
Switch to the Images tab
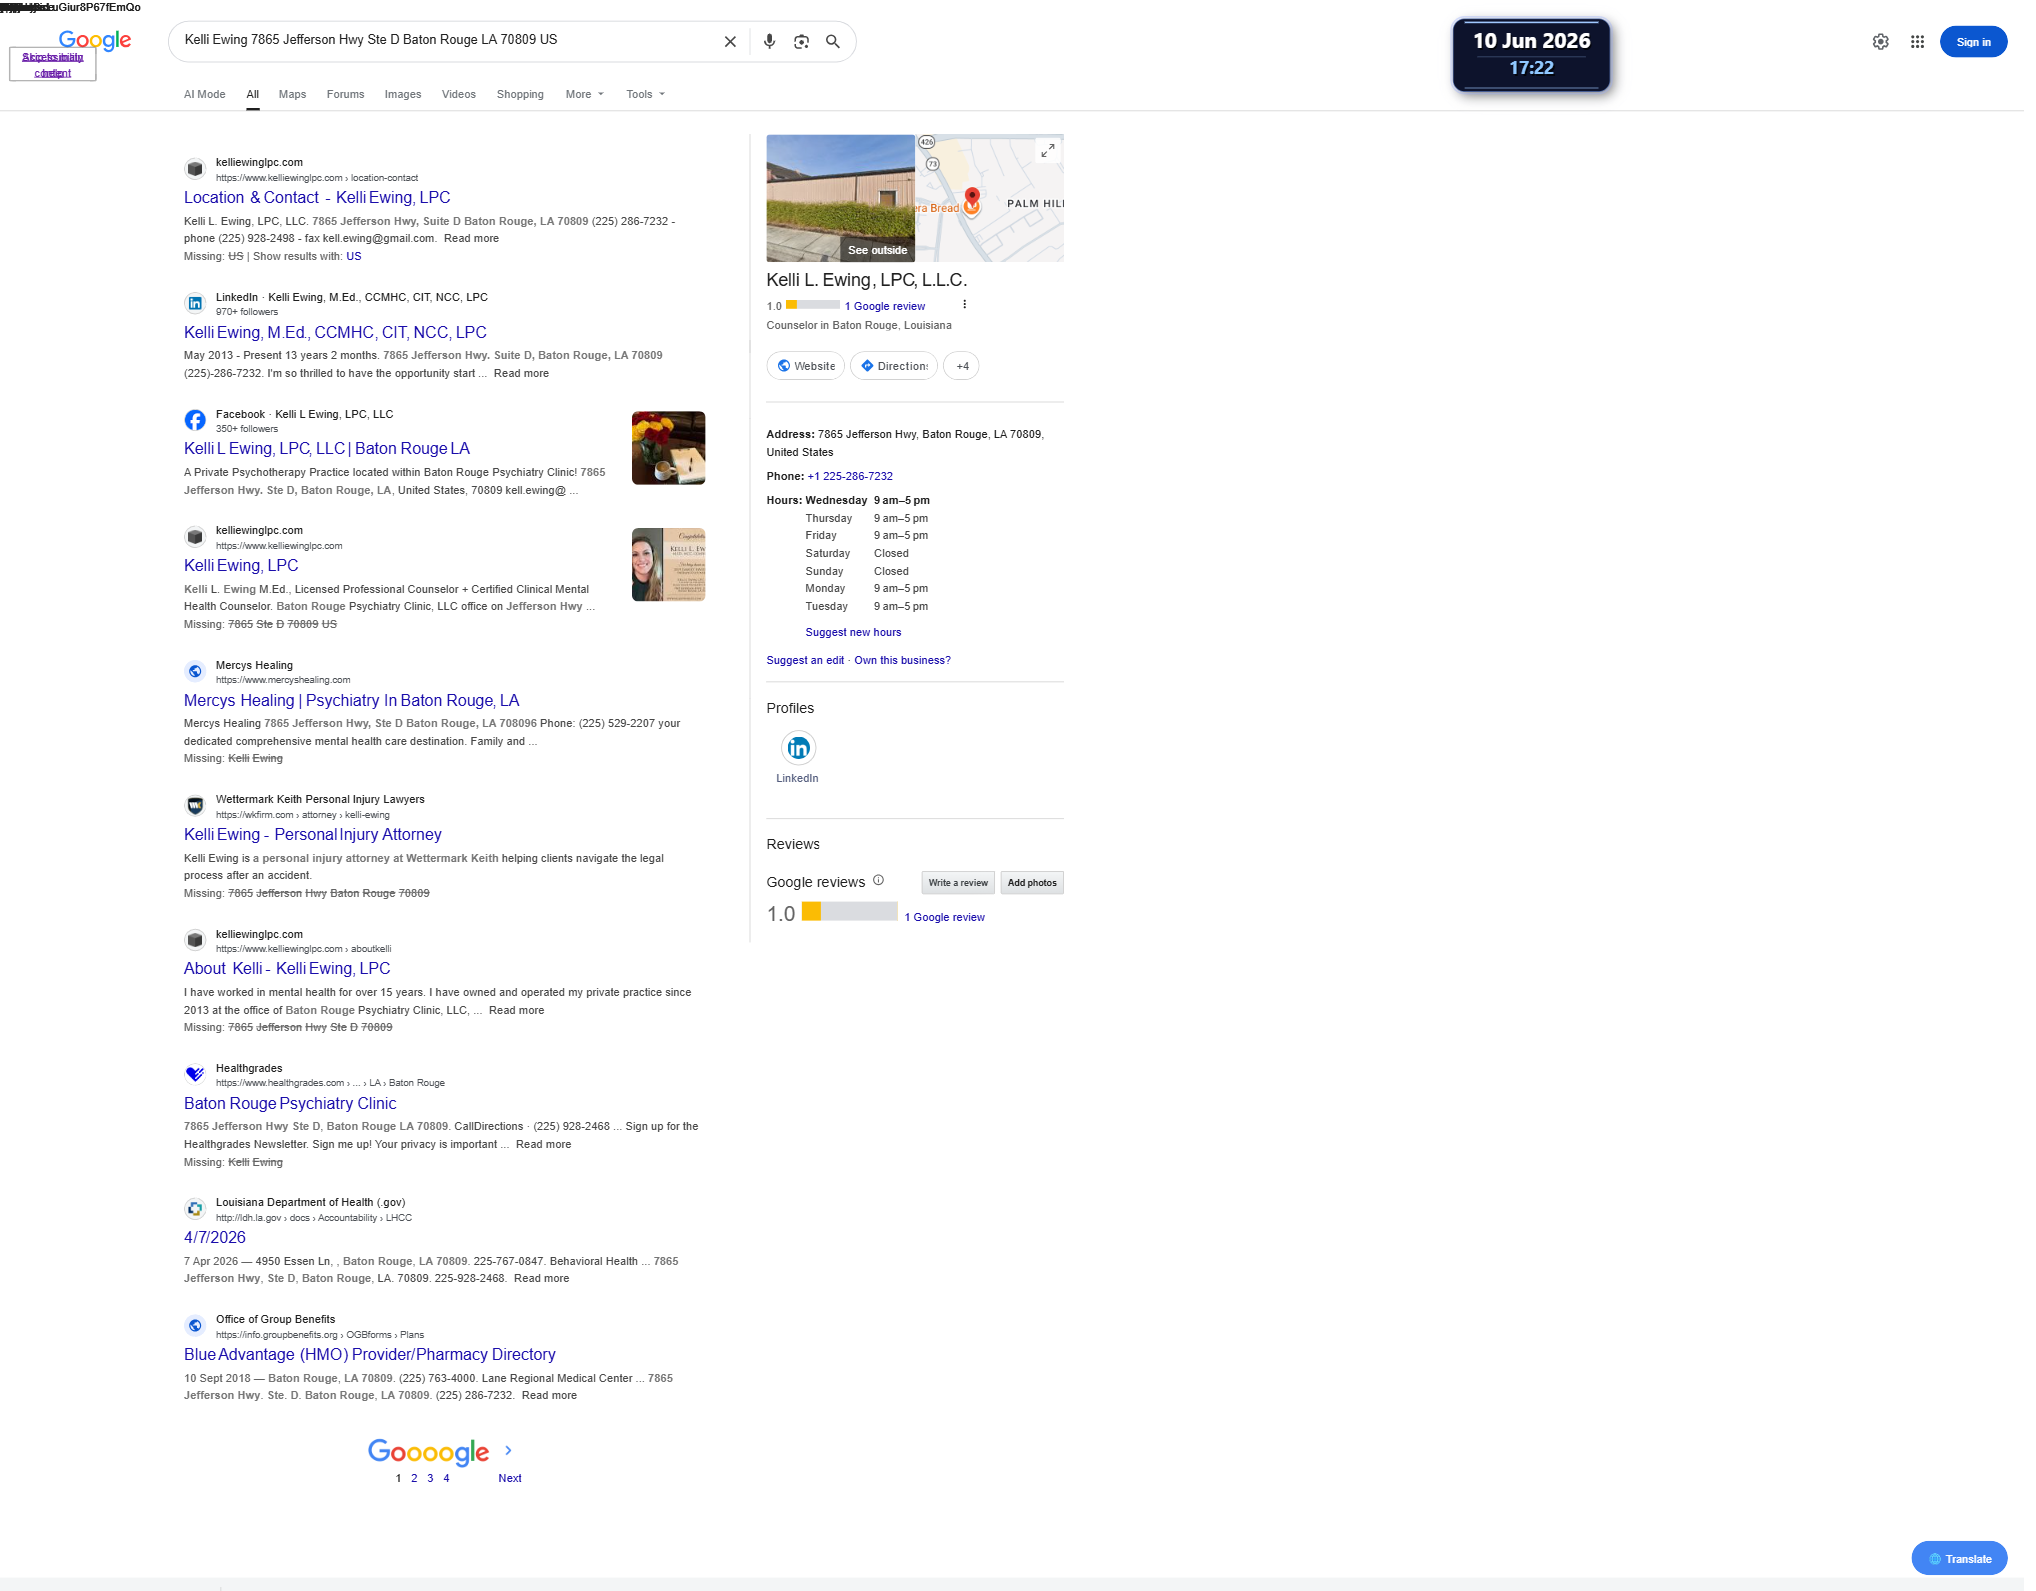tap(403, 94)
